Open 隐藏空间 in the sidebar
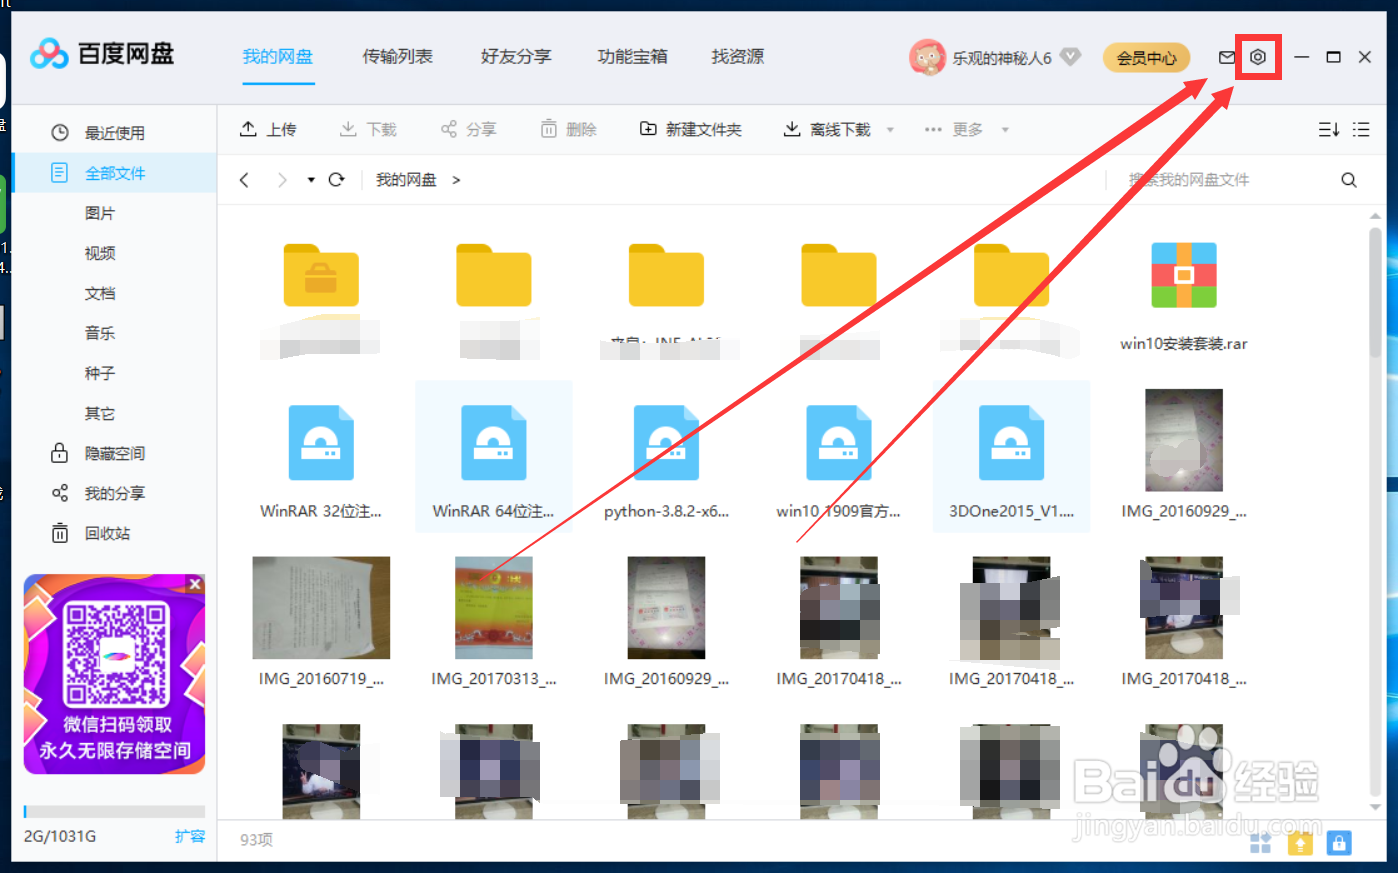This screenshot has width=1398, height=873. [115, 453]
